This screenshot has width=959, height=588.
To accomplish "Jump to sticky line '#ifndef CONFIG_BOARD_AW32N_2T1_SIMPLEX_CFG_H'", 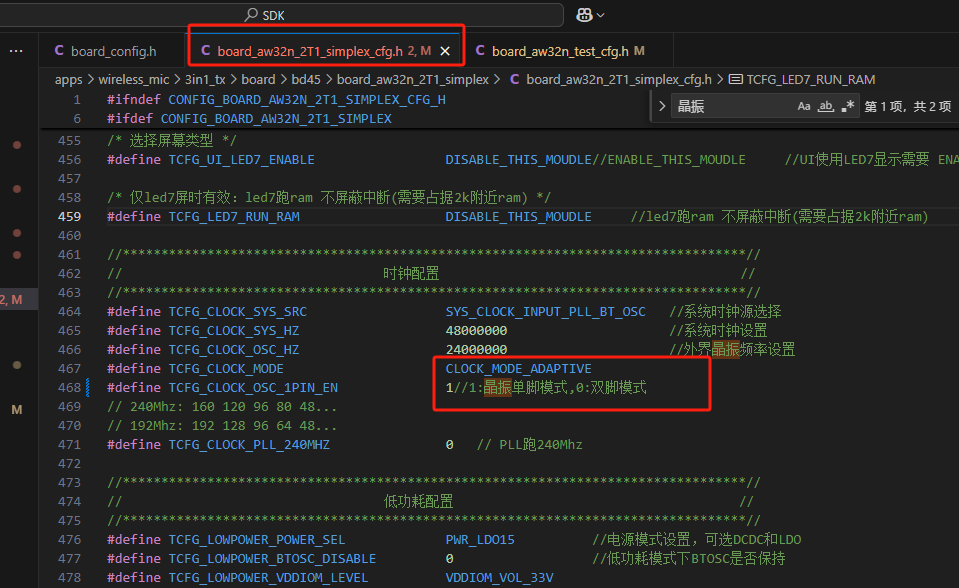I will [276, 100].
